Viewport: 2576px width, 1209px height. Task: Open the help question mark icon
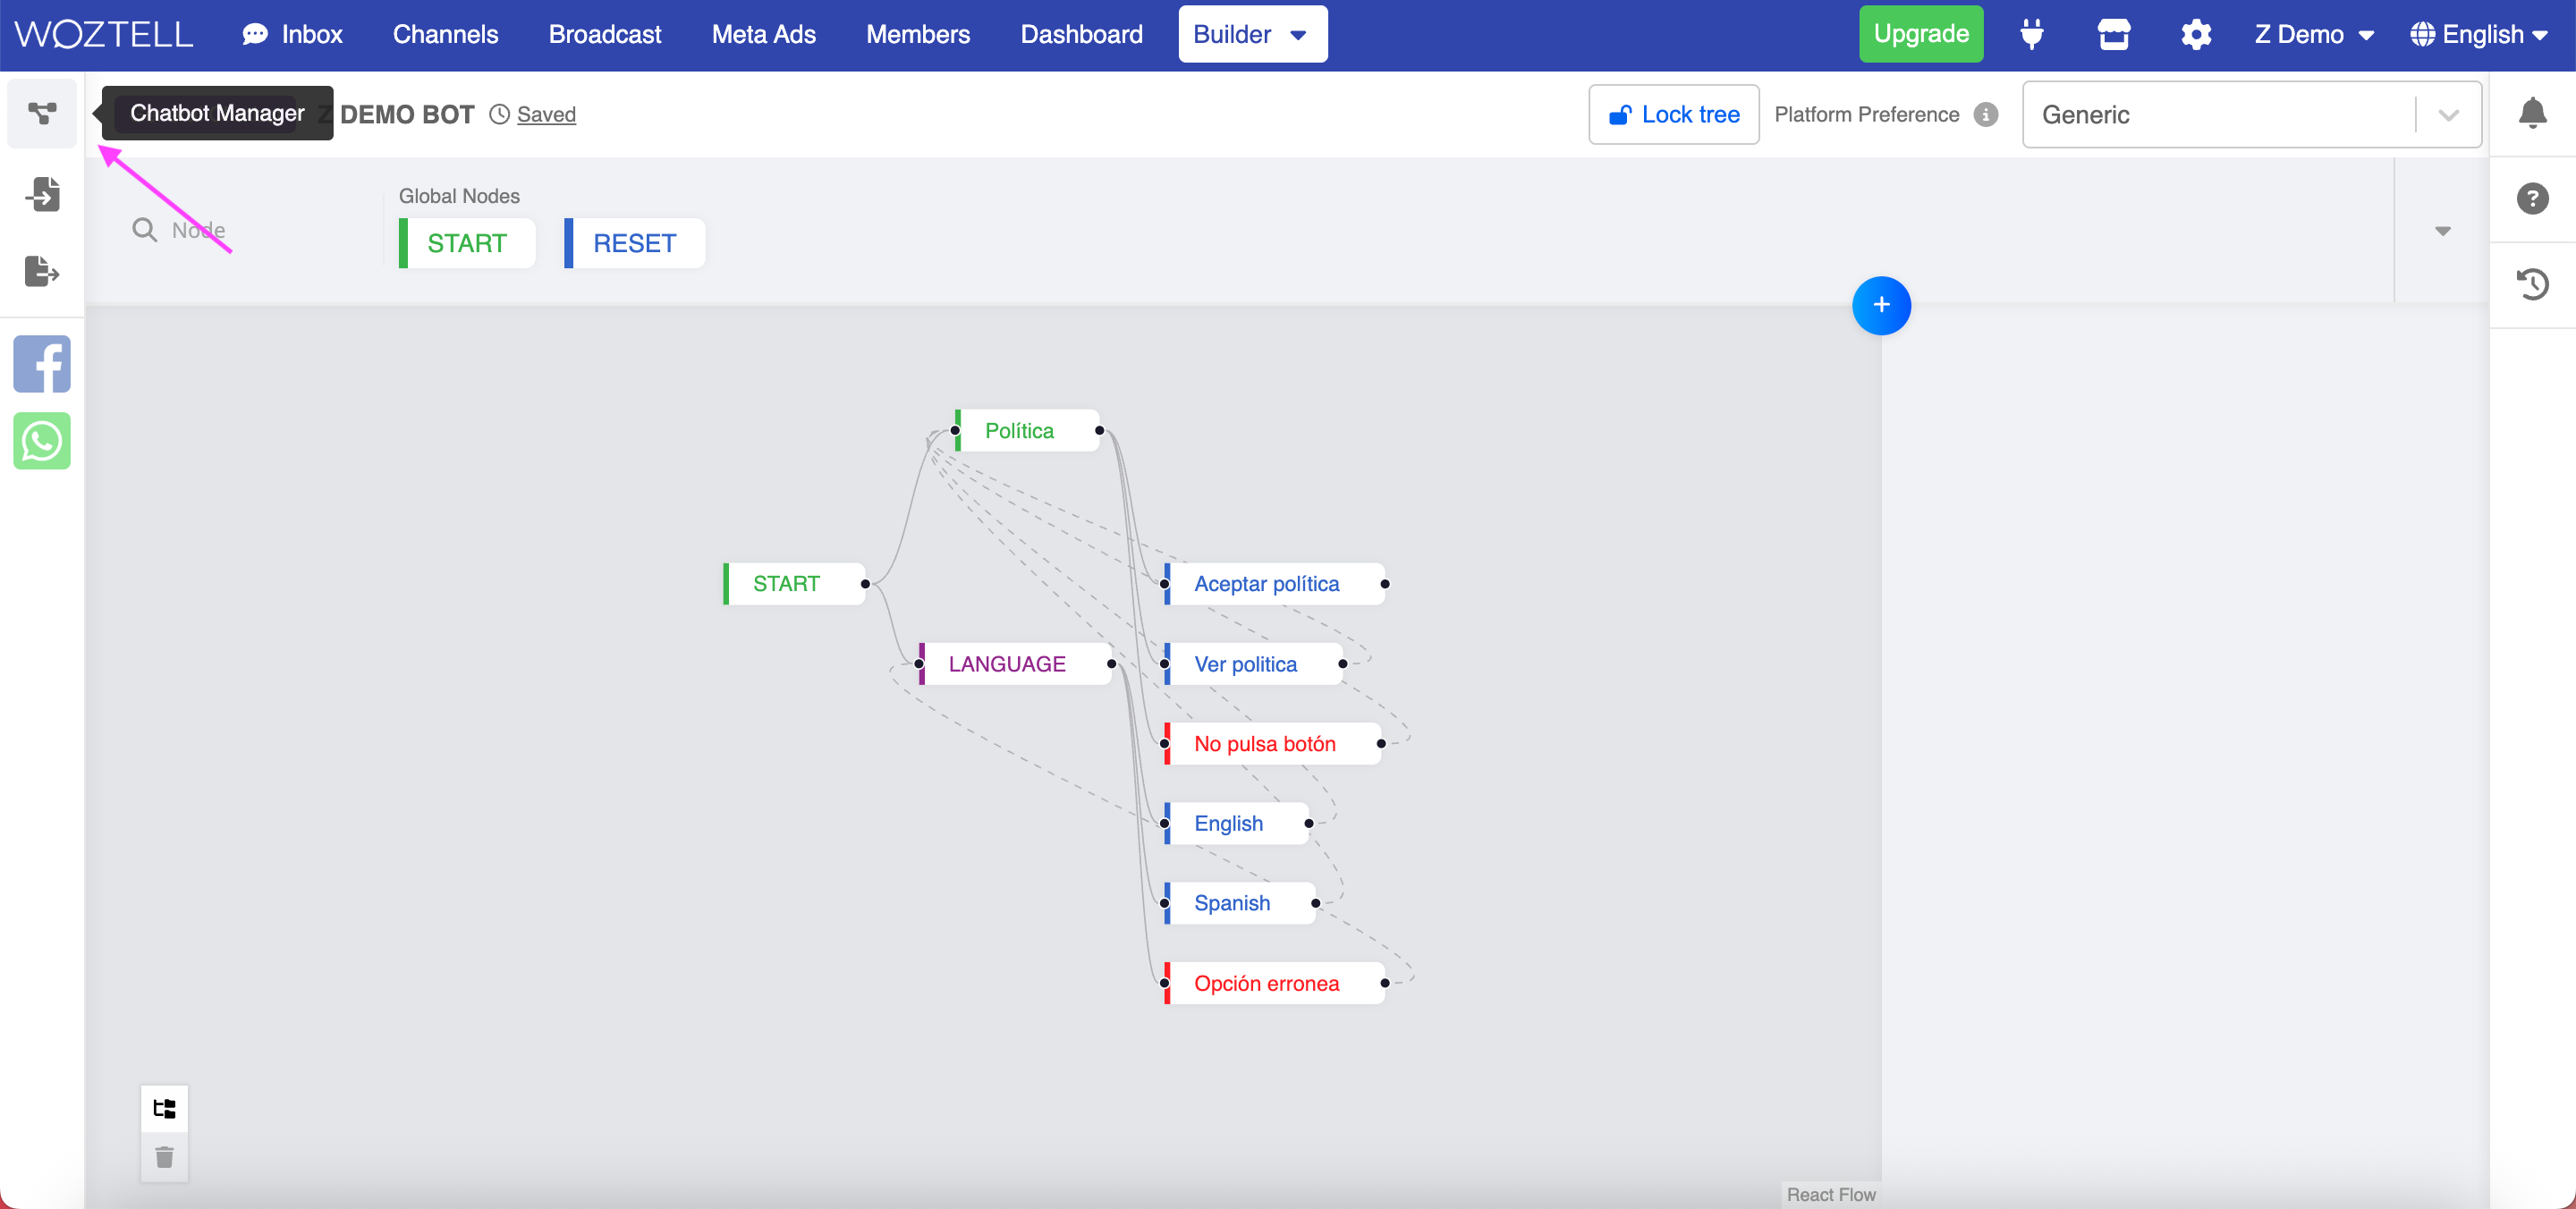click(x=2532, y=198)
